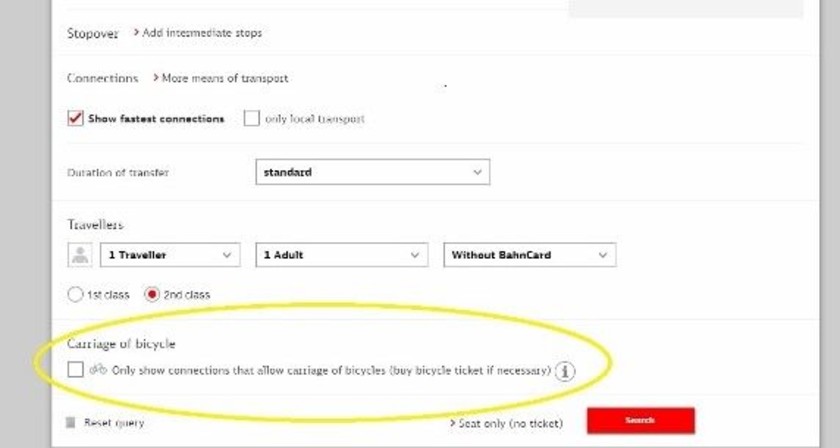The height and width of the screenshot is (448, 840).
Task: Open the 1 Adult dropdown
Action: point(341,255)
